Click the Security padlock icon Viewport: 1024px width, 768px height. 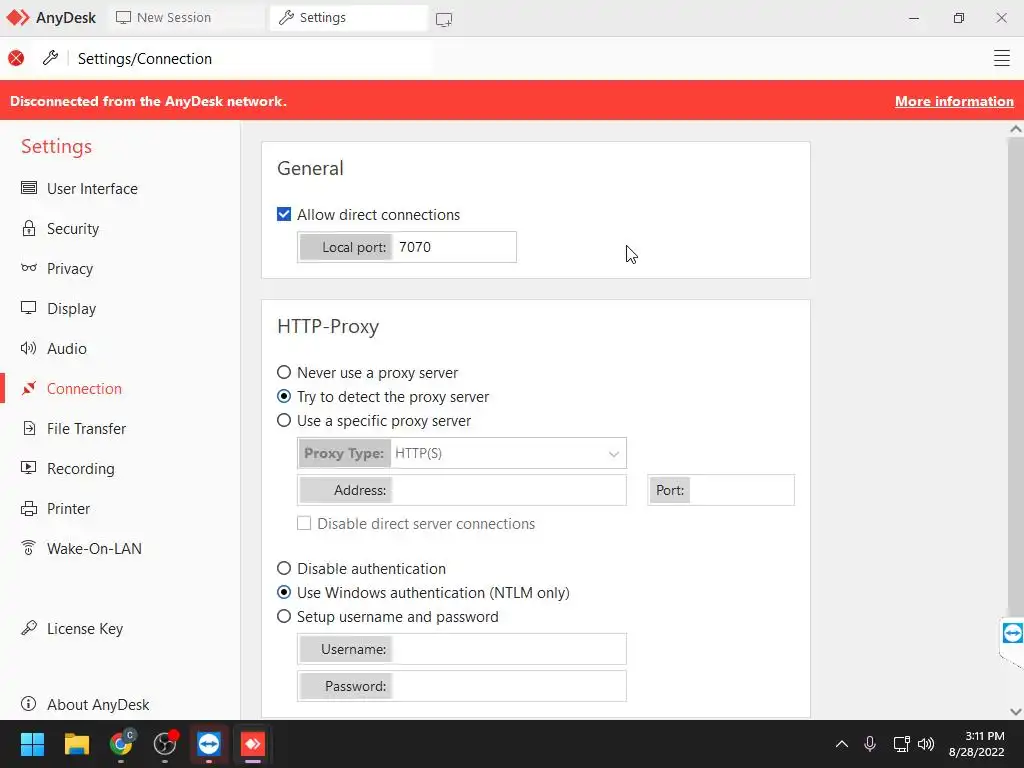click(x=29, y=228)
